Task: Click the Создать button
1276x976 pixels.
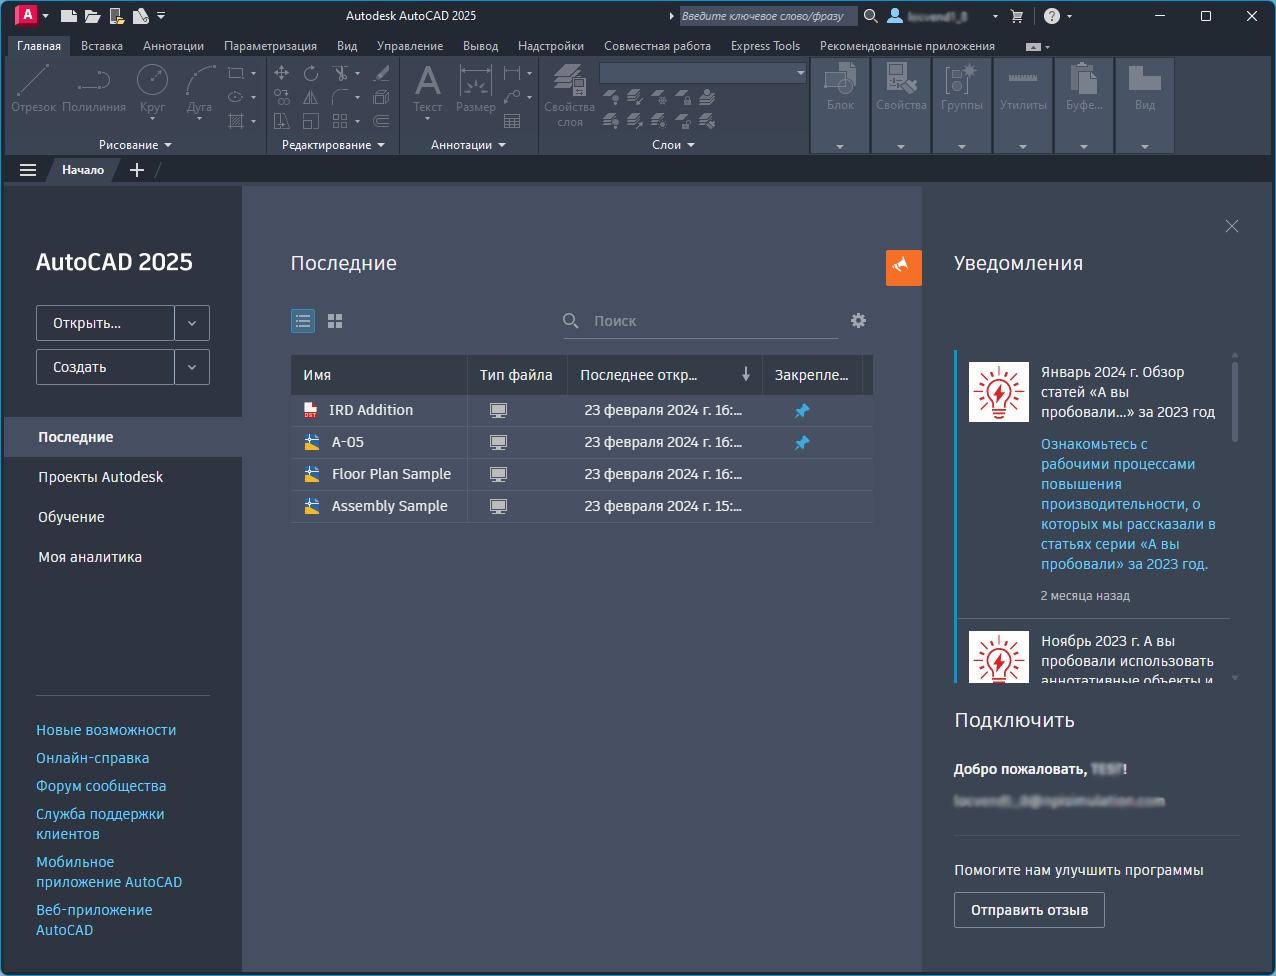Action: (105, 368)
